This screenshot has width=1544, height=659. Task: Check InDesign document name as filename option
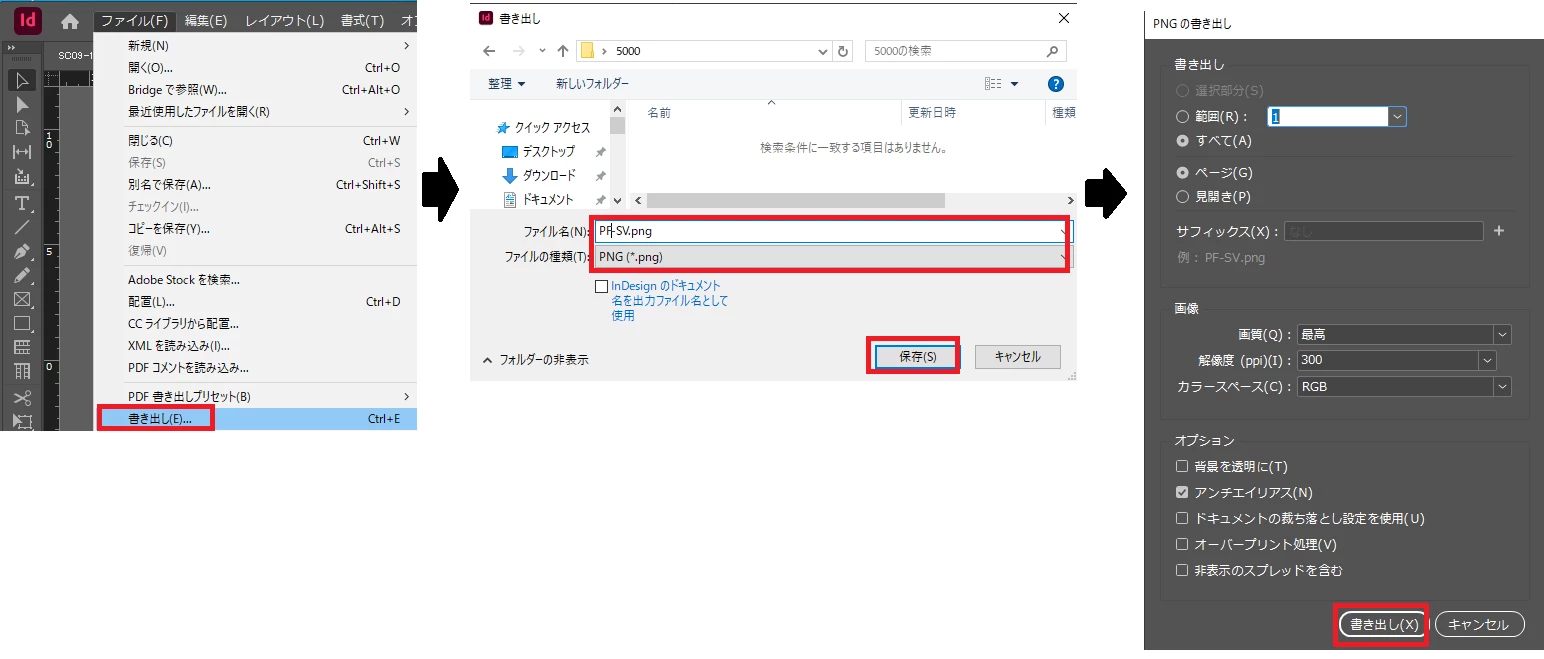[601, 286]
